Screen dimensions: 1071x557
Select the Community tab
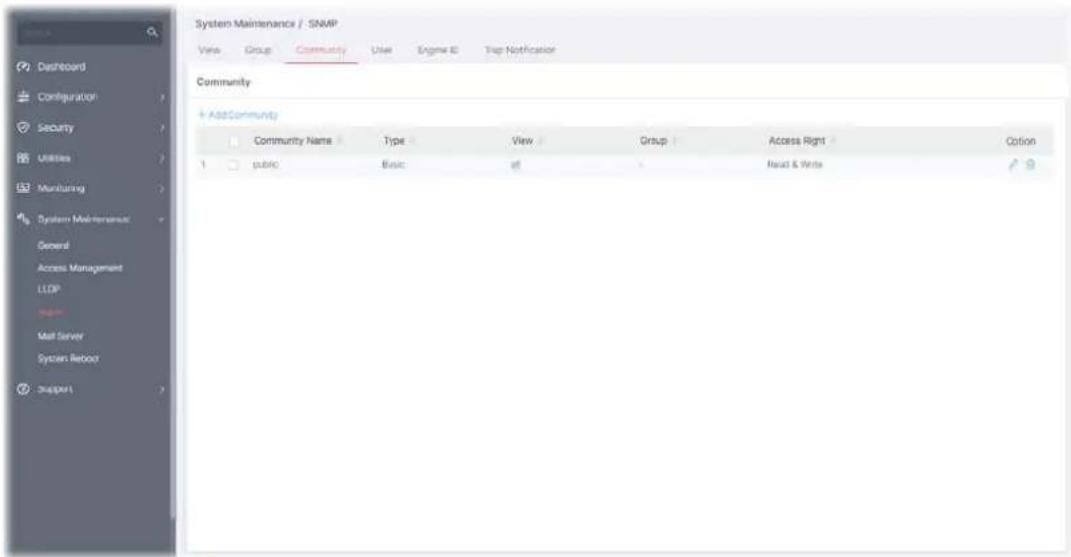tap(321, 50)
